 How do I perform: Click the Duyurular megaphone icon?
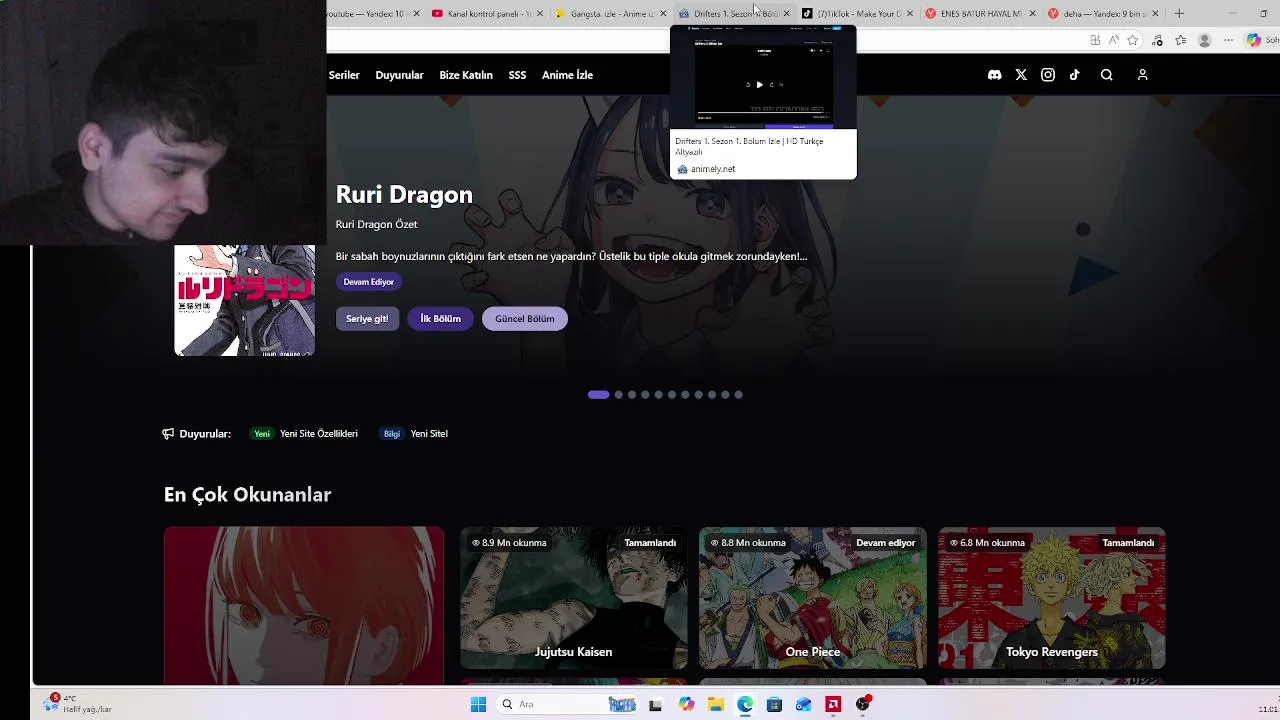[168, 434]
